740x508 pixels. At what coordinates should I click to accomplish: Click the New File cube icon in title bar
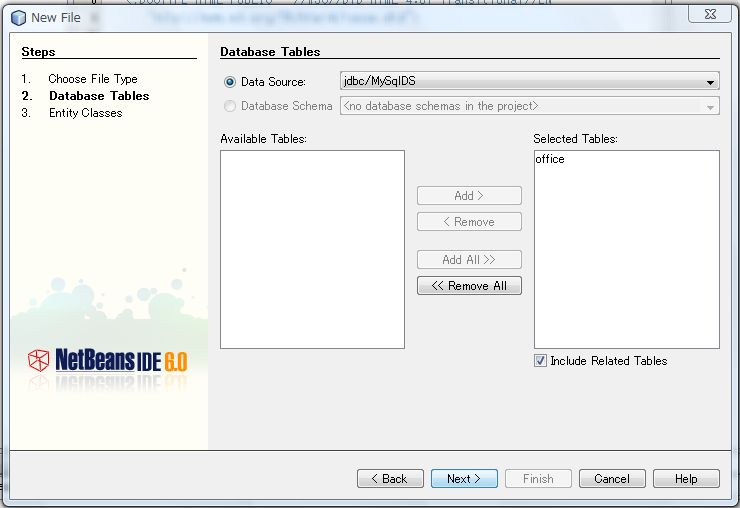tap(18, 17)
